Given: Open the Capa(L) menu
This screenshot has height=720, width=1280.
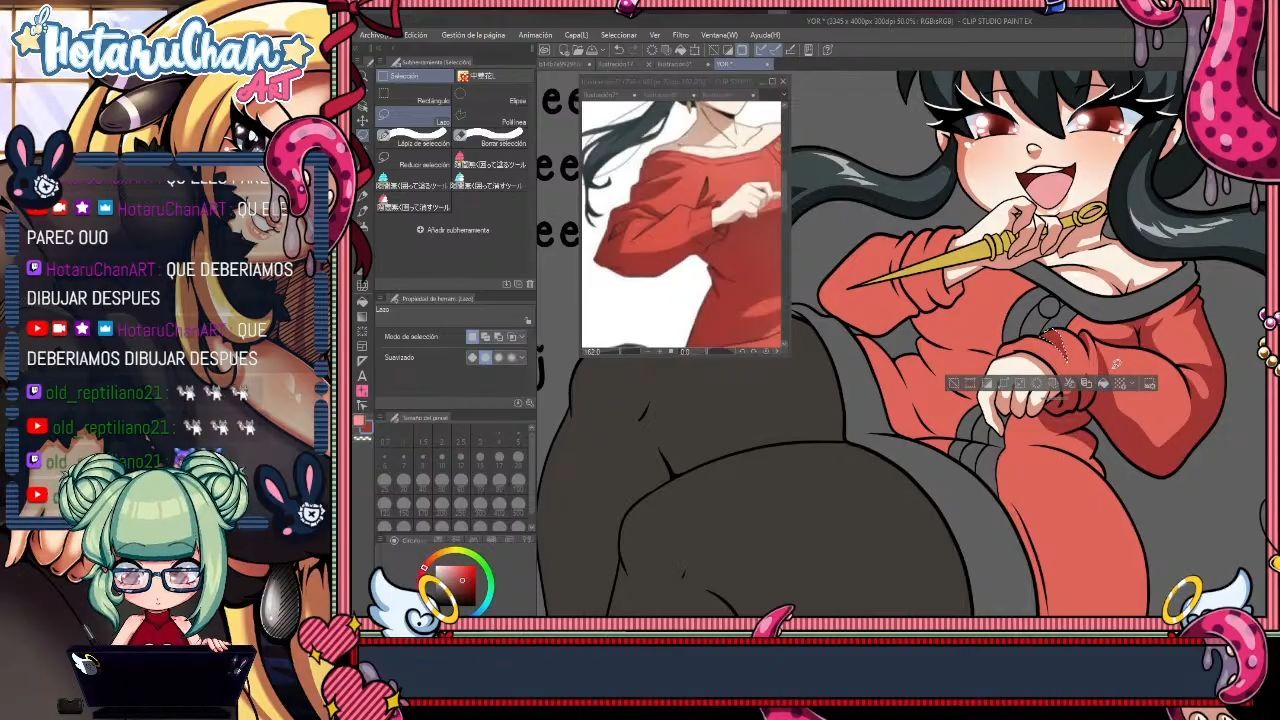Looking at the screenshot, I should coord(576,35).
